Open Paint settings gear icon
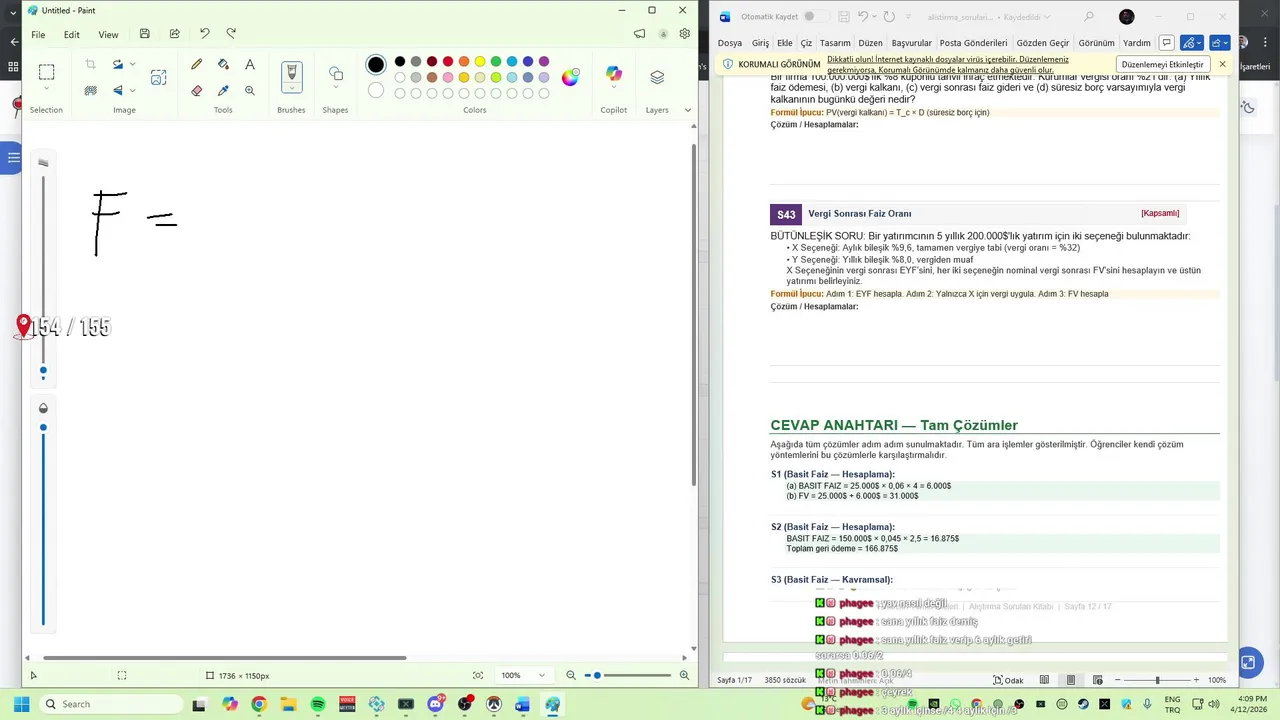This screenshot has height=720, width=1280. pyautogui.click(x=685, y=34)
